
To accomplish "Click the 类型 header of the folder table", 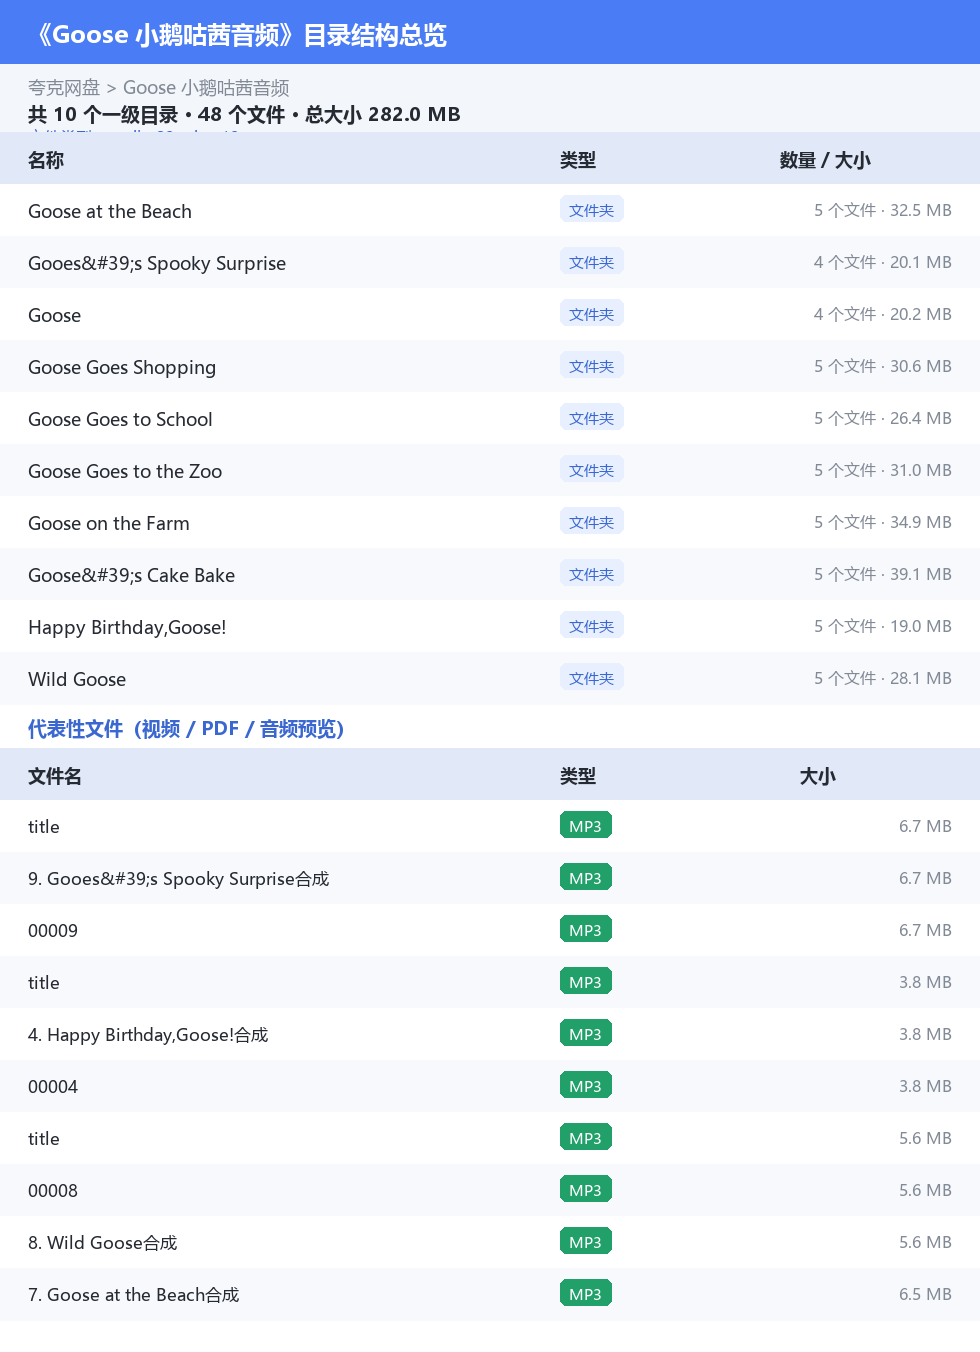I will point(578,160).
